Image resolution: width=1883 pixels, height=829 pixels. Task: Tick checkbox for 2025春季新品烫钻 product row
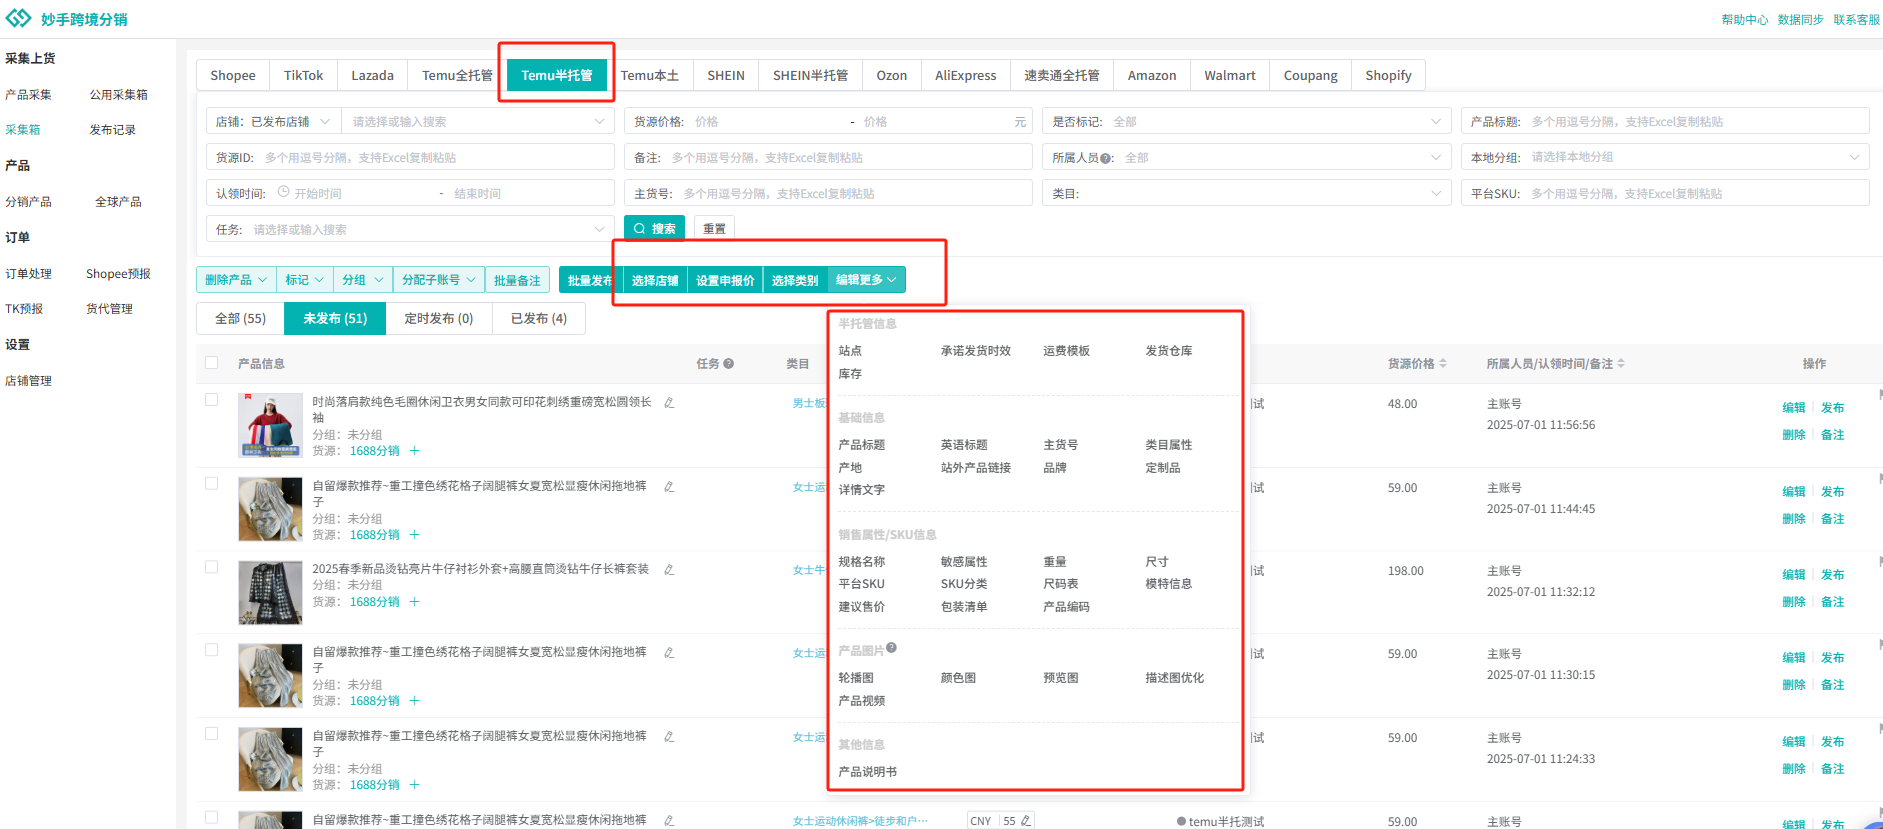[x=211, y=567]
